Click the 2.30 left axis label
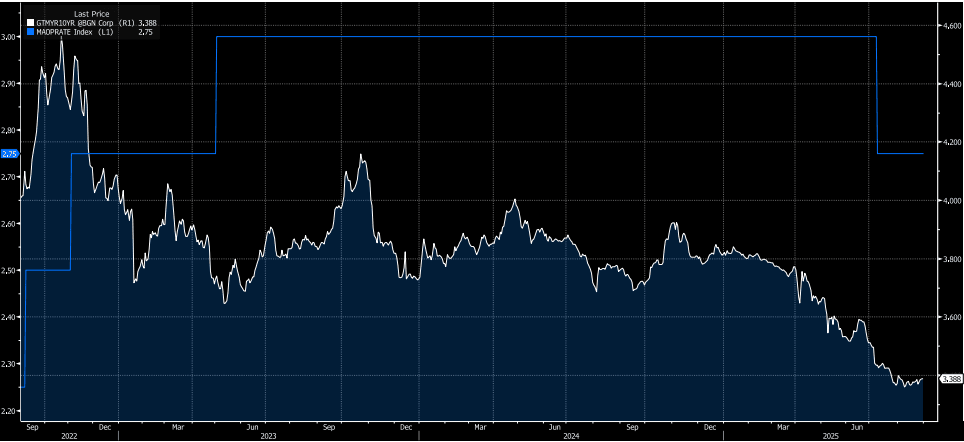The width and height of the screenshot is (964, 442). point(10,364)
